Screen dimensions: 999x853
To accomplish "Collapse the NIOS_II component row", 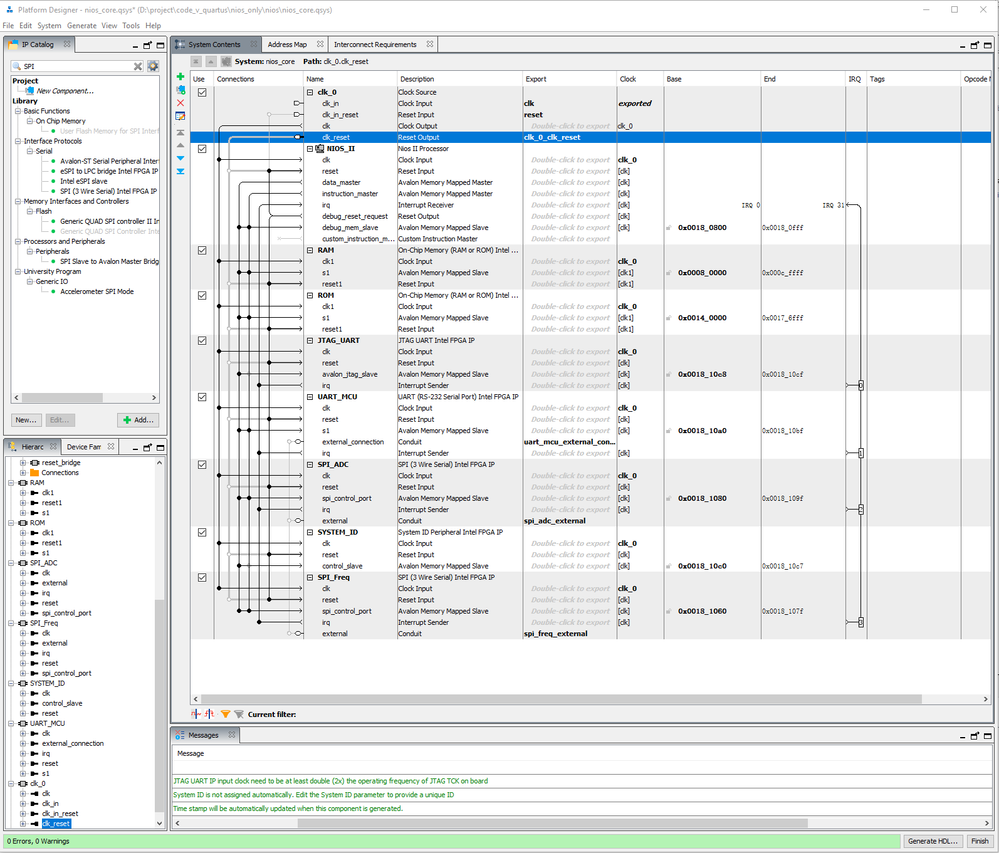I will pyautogui.click(x=309, y=149).
